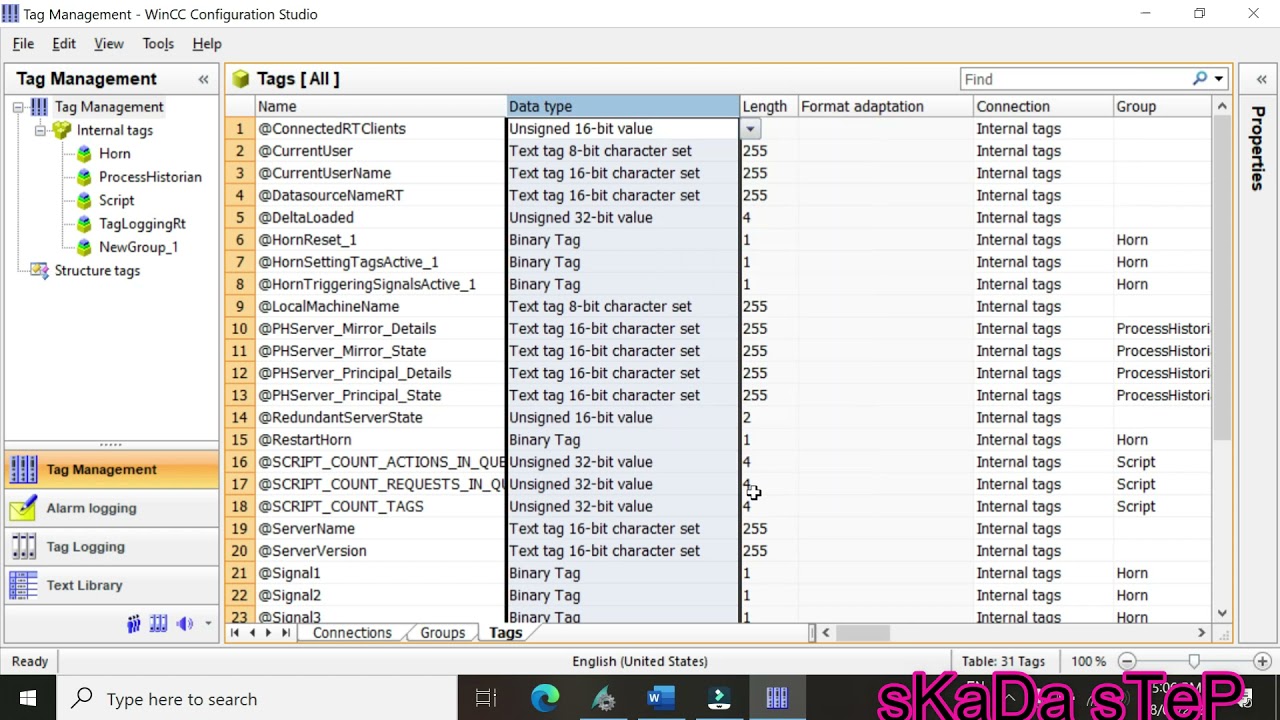Click the user archive icon in navigation footer
The image size is (1280, 720).
coord(158,624)
